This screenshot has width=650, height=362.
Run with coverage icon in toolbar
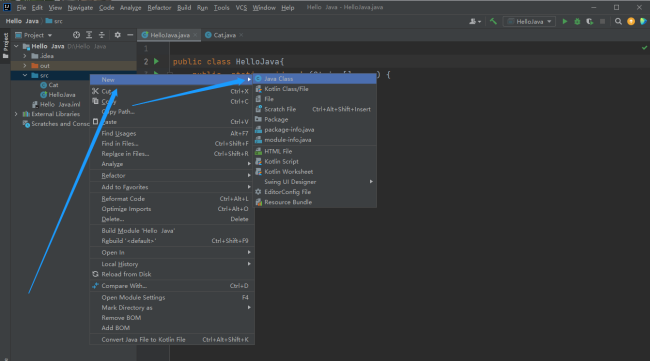(589, 21)
